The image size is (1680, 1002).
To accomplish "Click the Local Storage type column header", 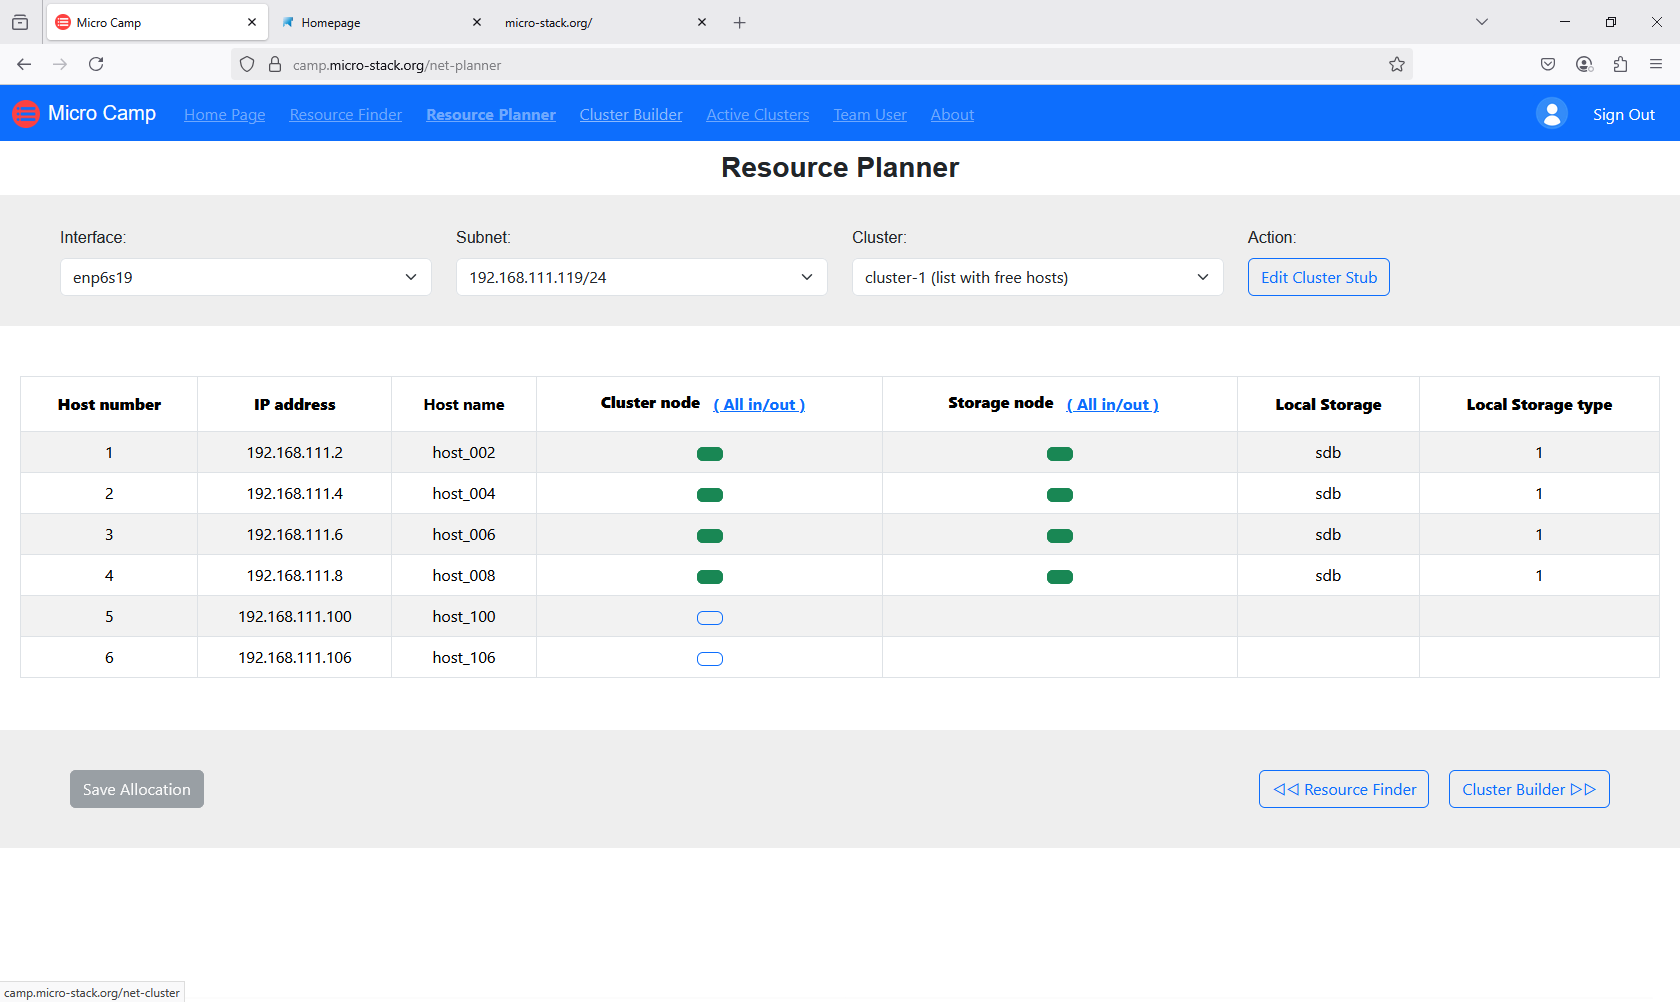I will click(x=1539, y=405).
